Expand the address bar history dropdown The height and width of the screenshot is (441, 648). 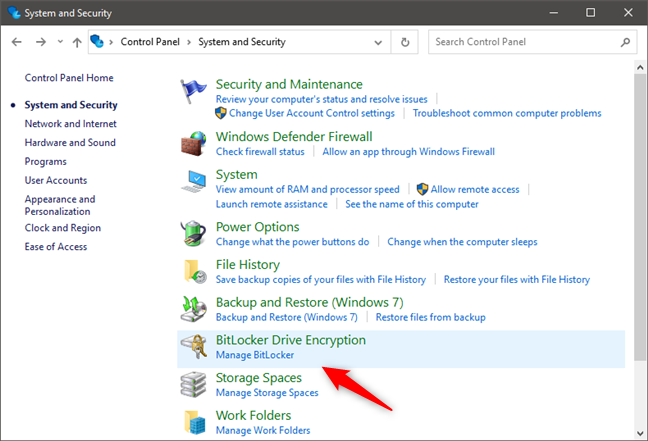point(378,42)
